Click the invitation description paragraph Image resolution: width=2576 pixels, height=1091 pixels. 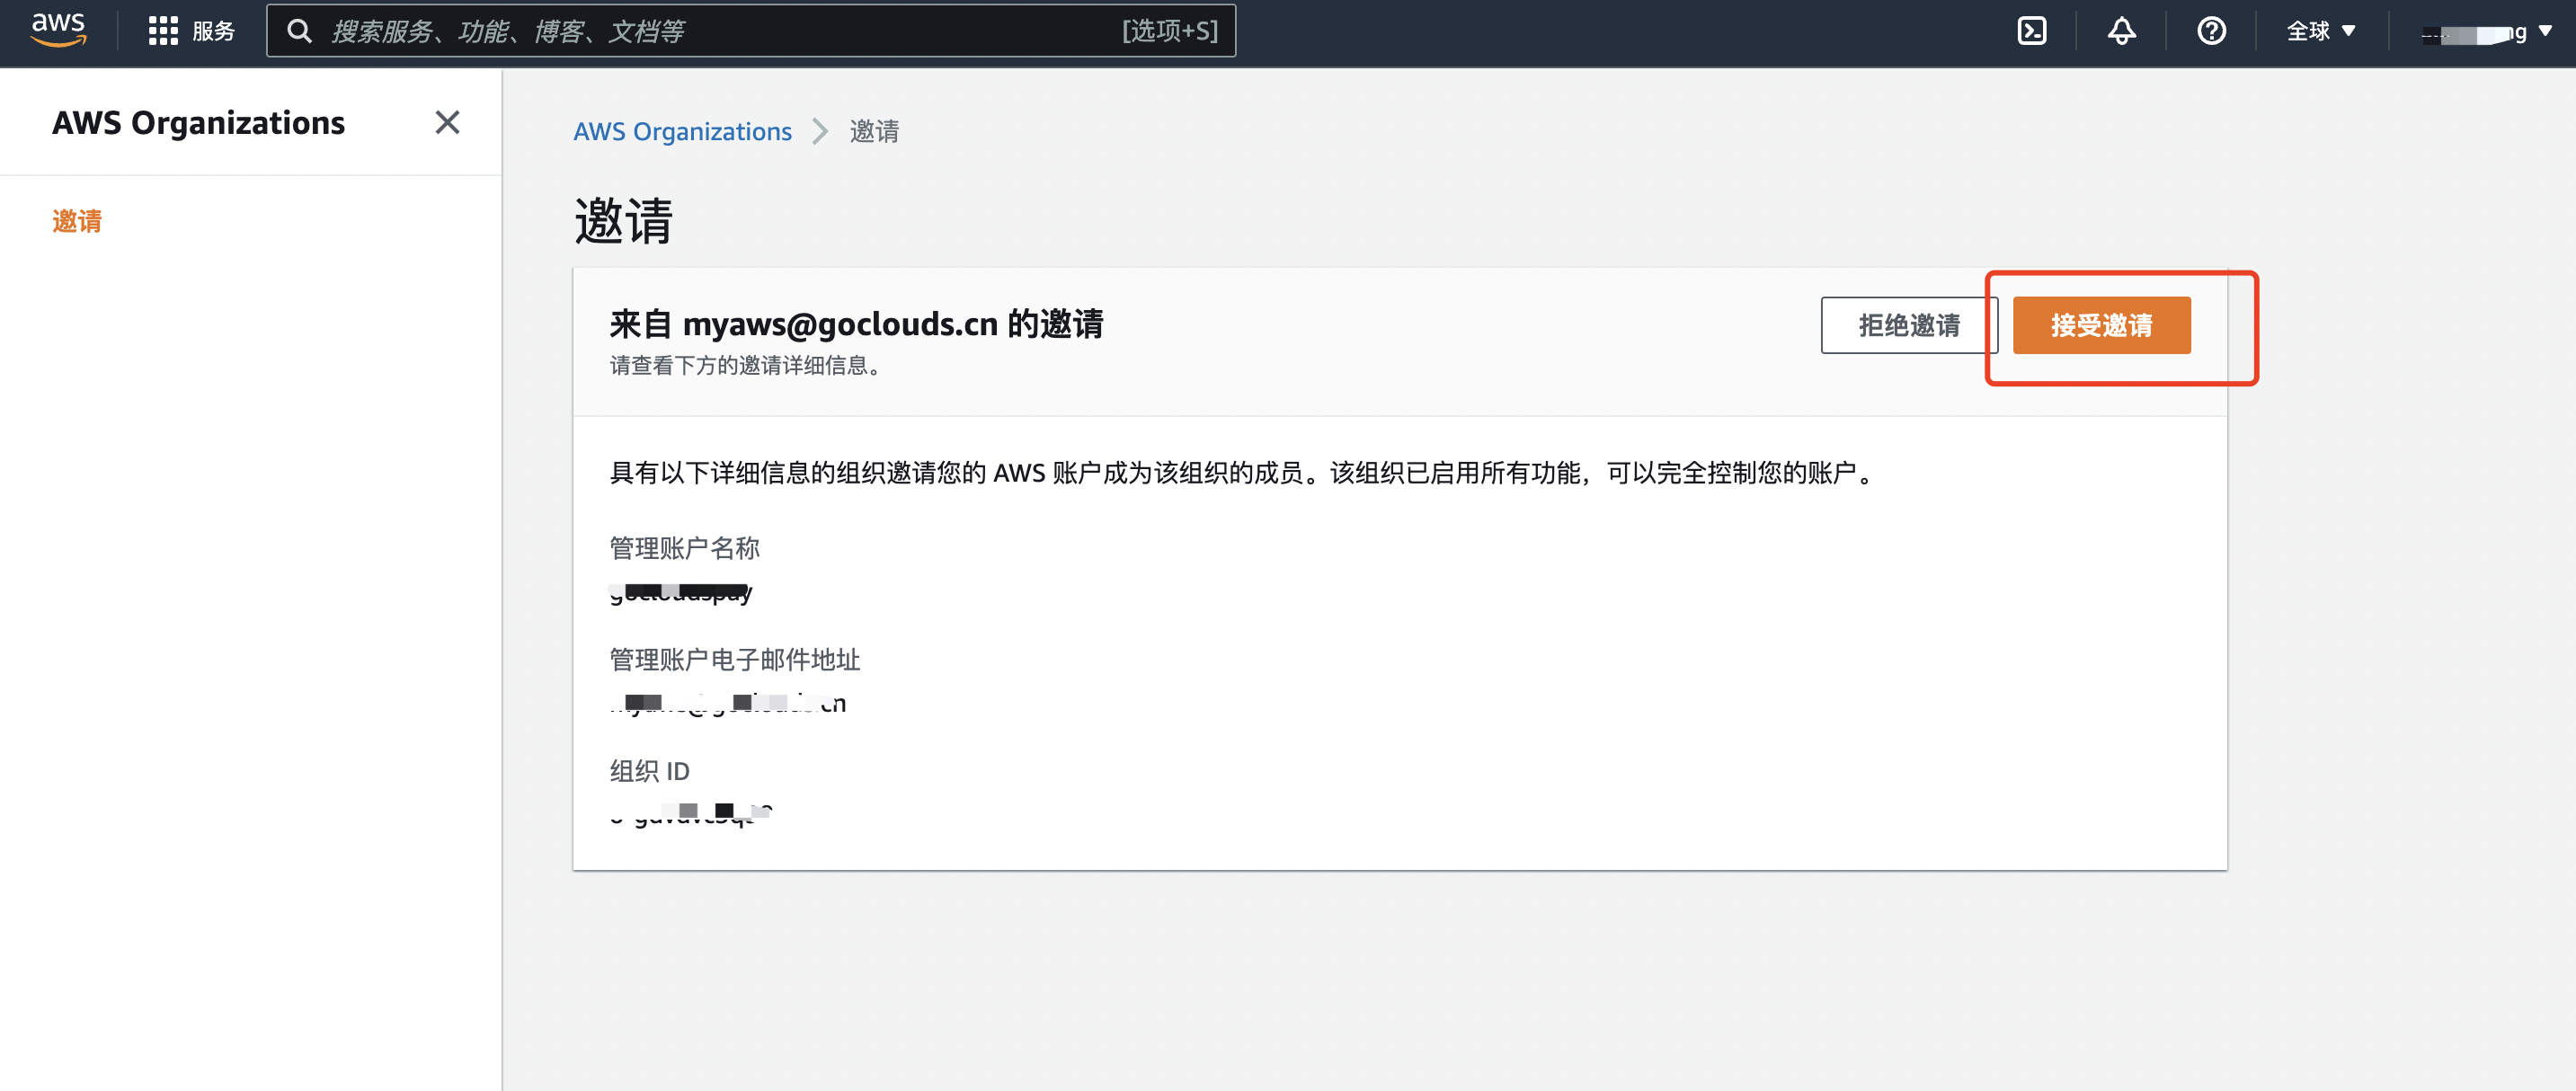click(x=1245, y=472)
